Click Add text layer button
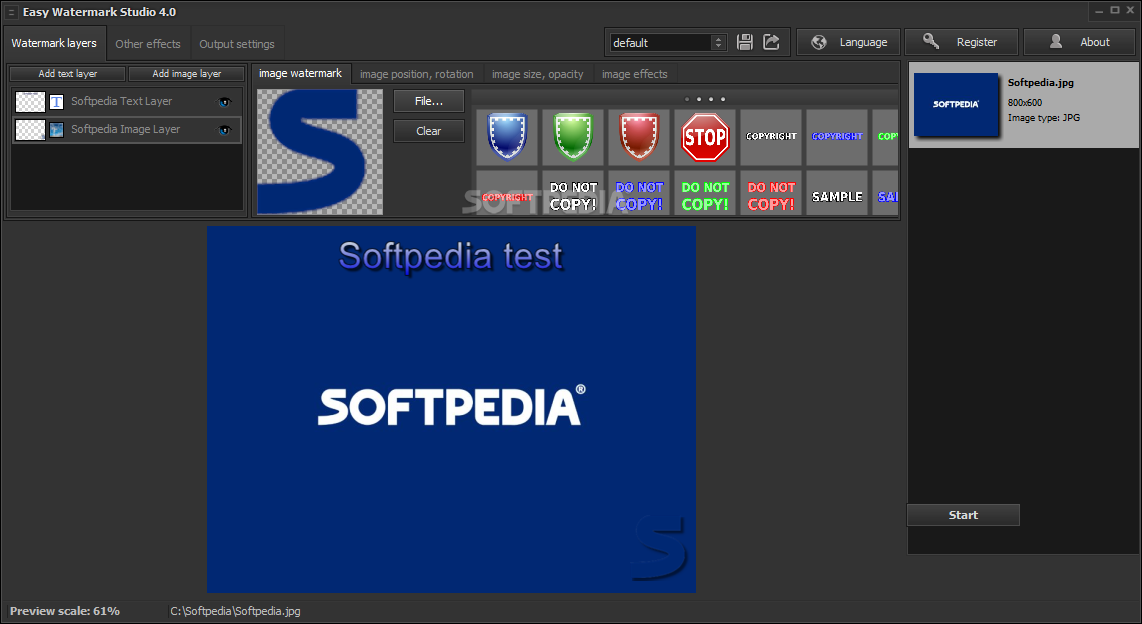The height and width of the screenshot is (624, 1142). pyautogui.click(x=68, y=74)
